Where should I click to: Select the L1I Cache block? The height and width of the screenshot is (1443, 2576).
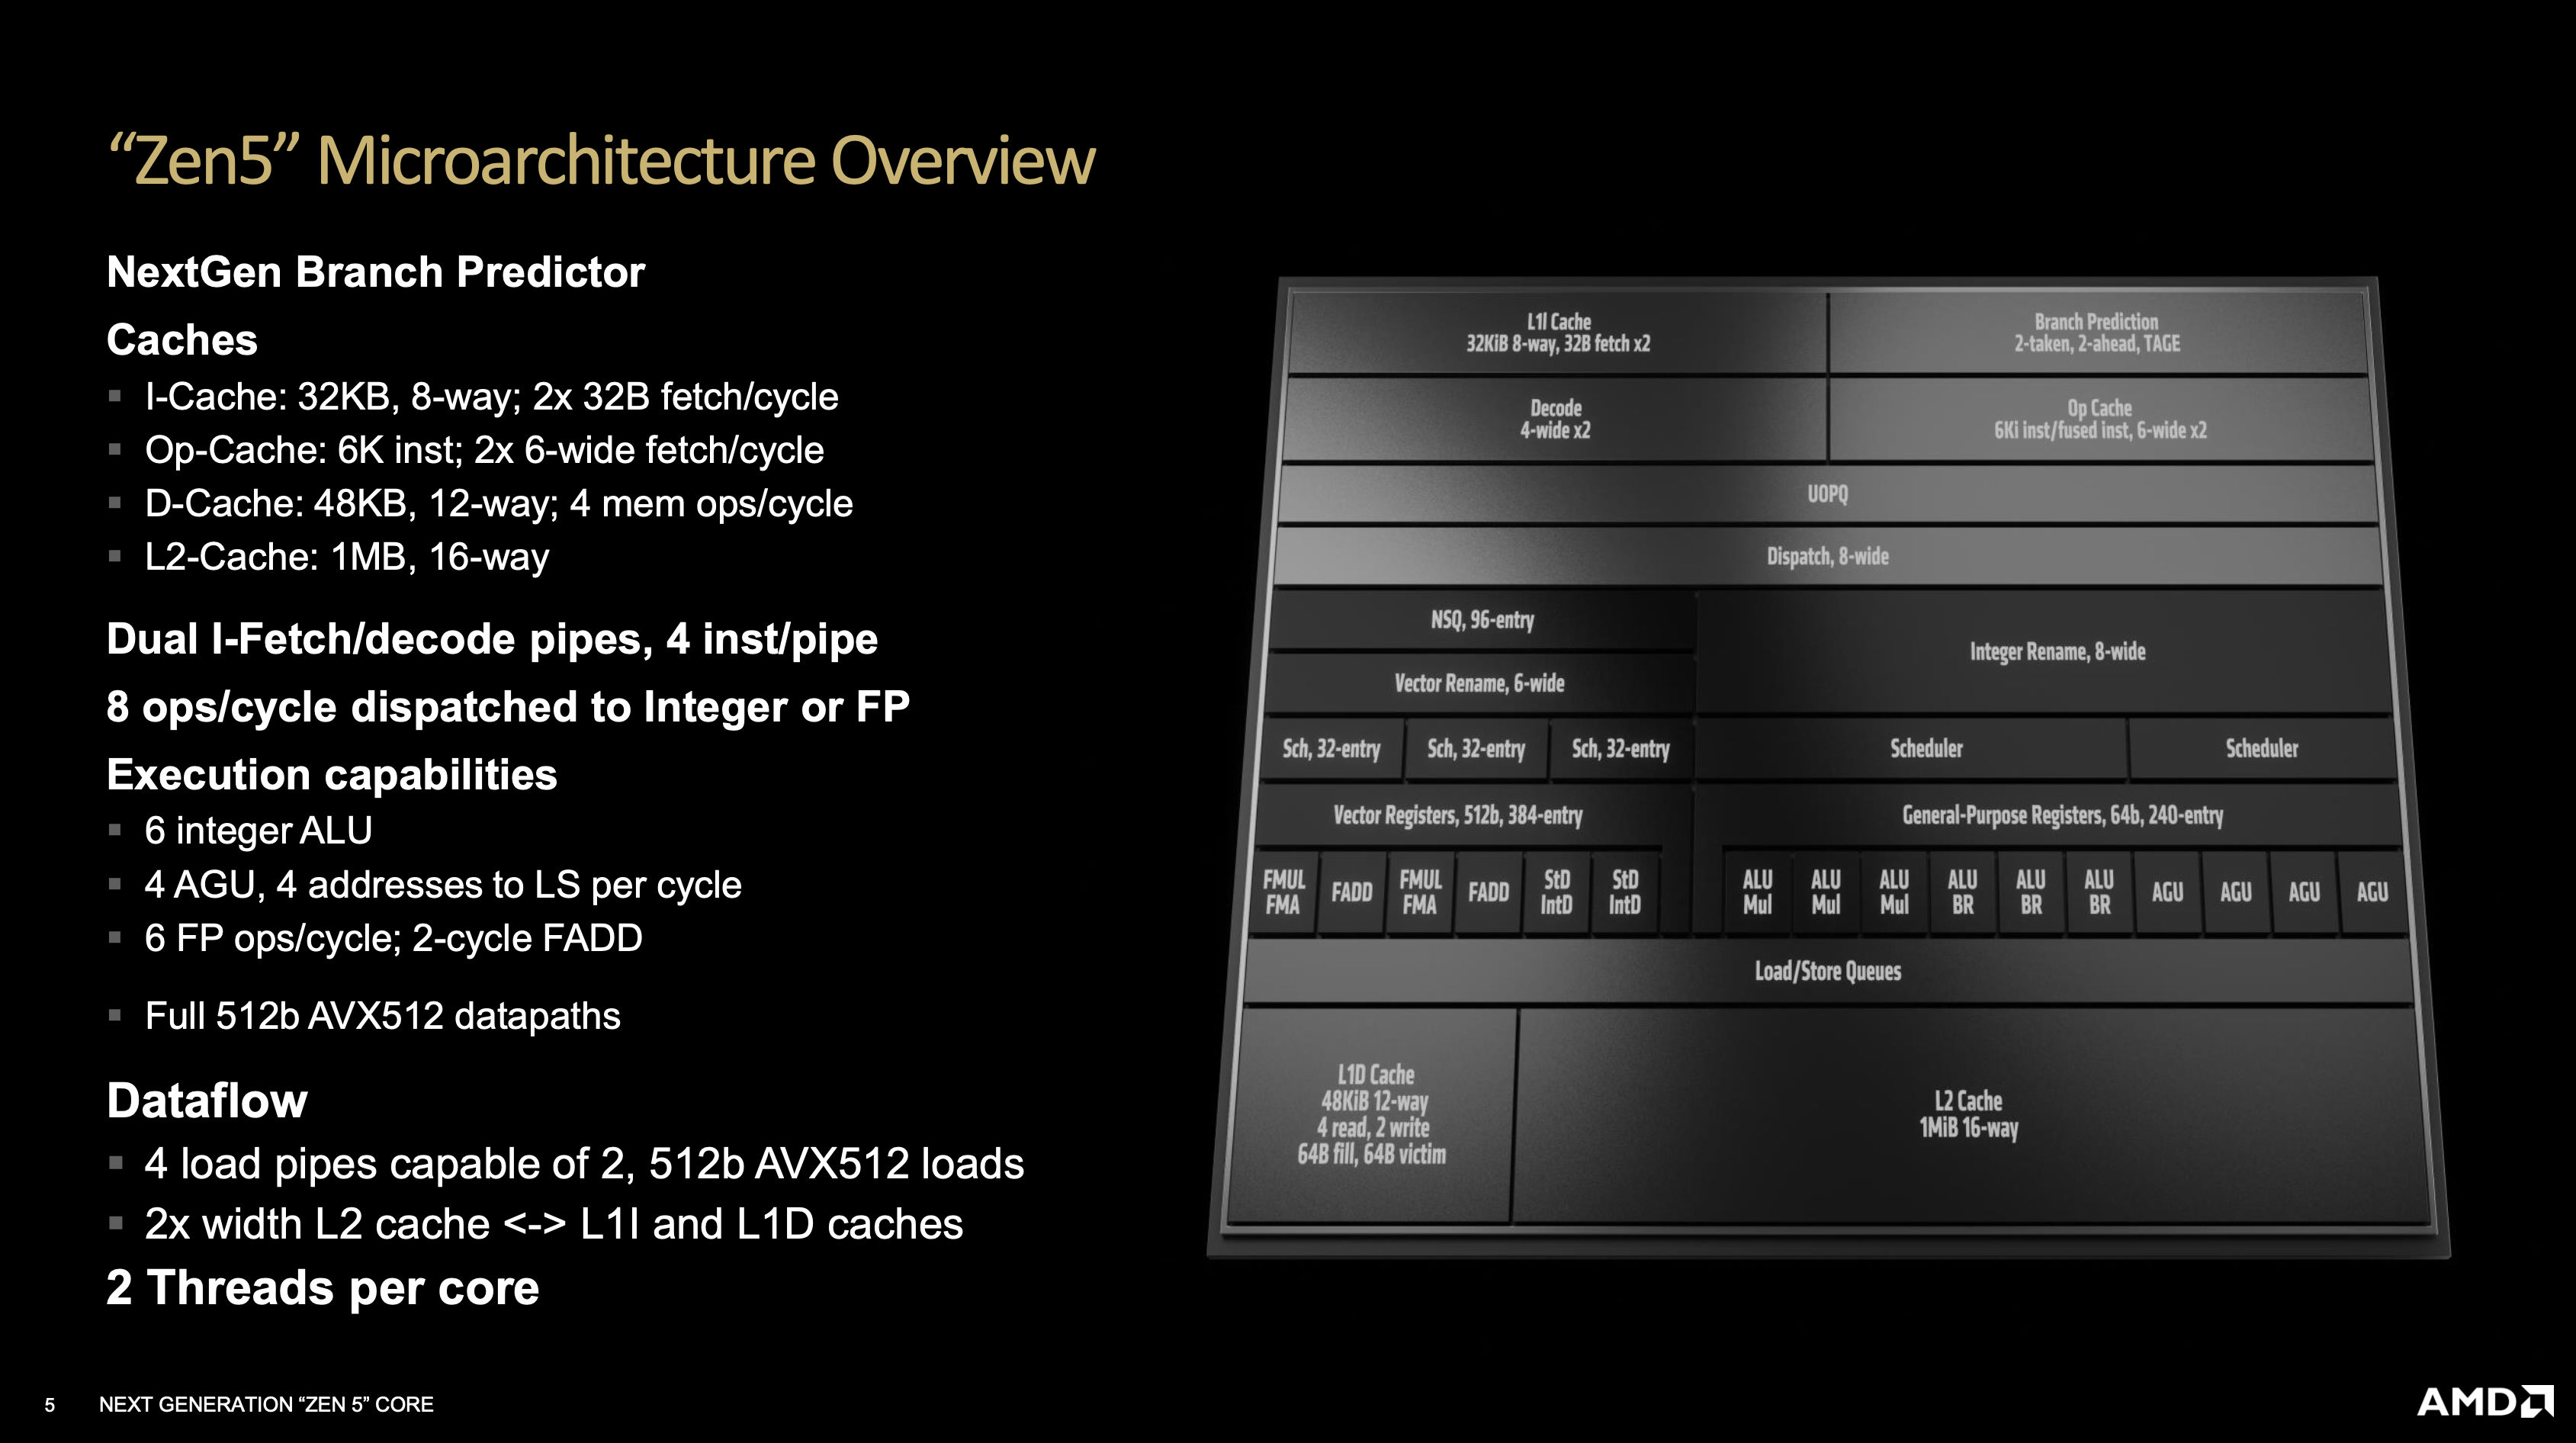[1558, 333]
